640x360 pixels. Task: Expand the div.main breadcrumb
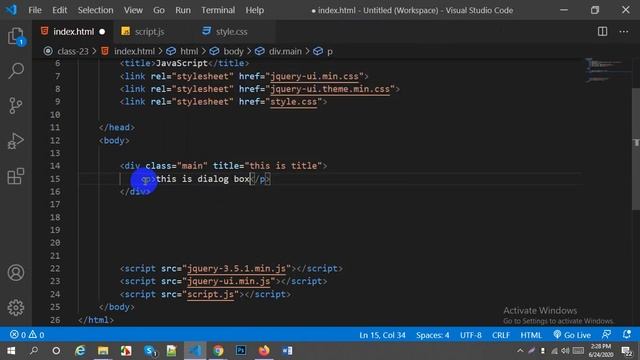[x=285, y=51]
